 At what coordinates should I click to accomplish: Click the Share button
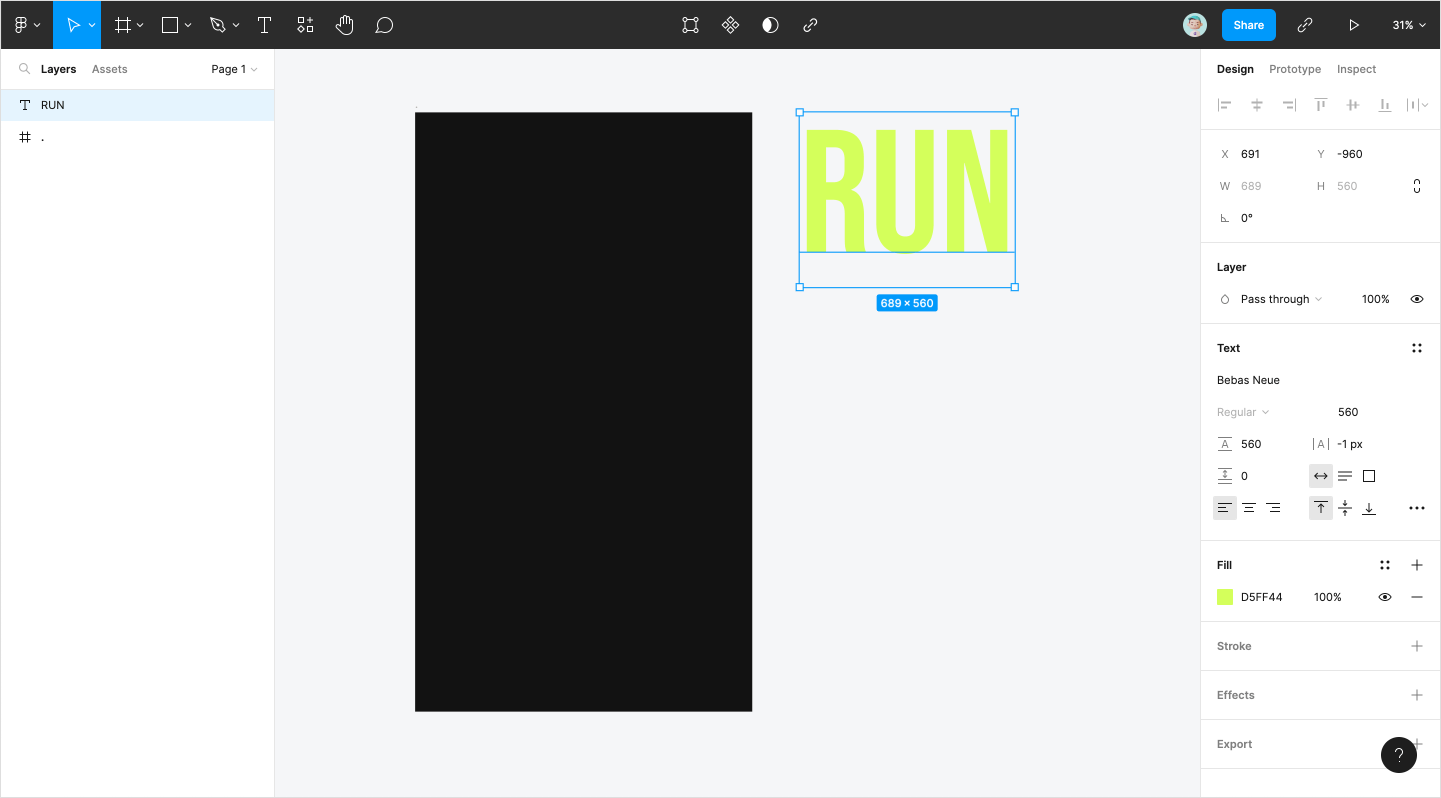click(1248, 25)
